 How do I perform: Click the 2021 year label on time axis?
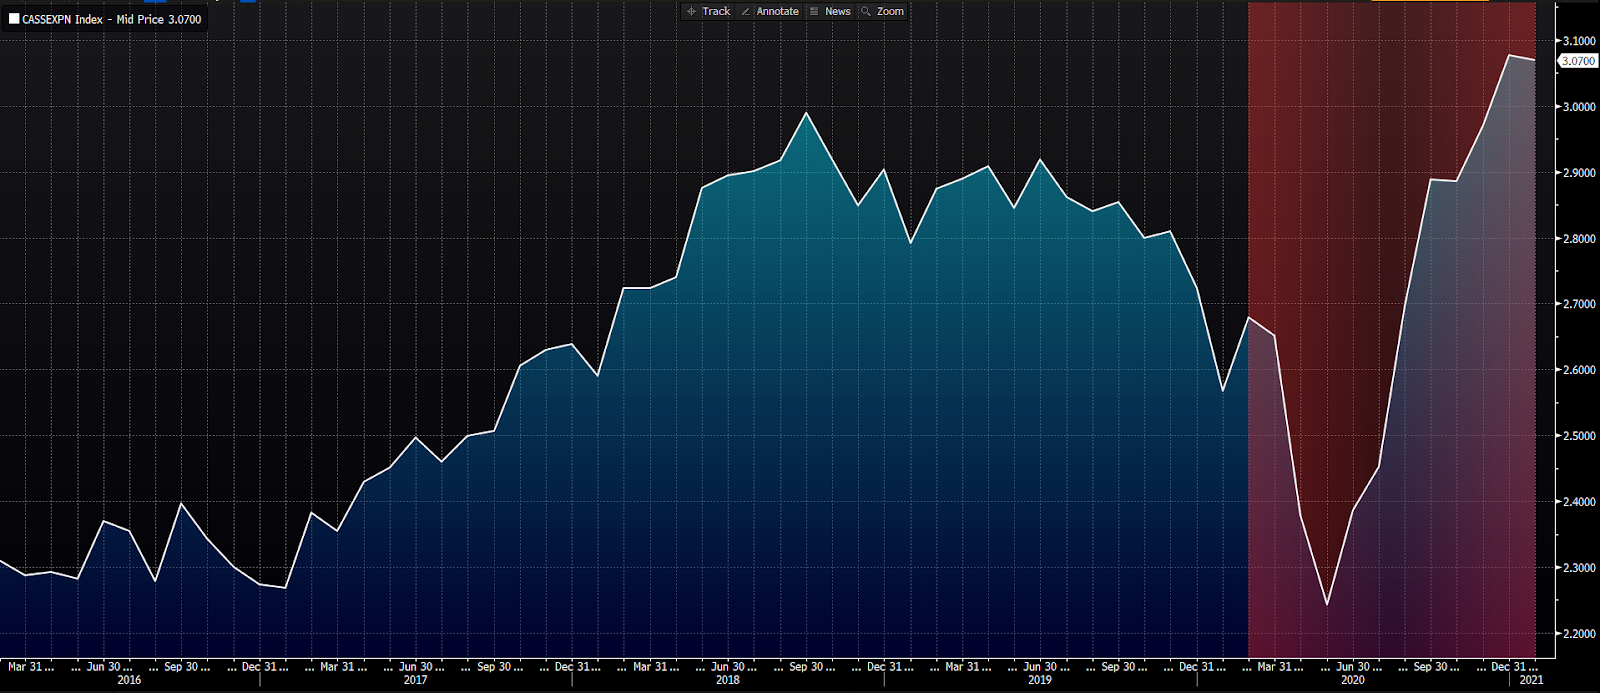(1531, 680)
